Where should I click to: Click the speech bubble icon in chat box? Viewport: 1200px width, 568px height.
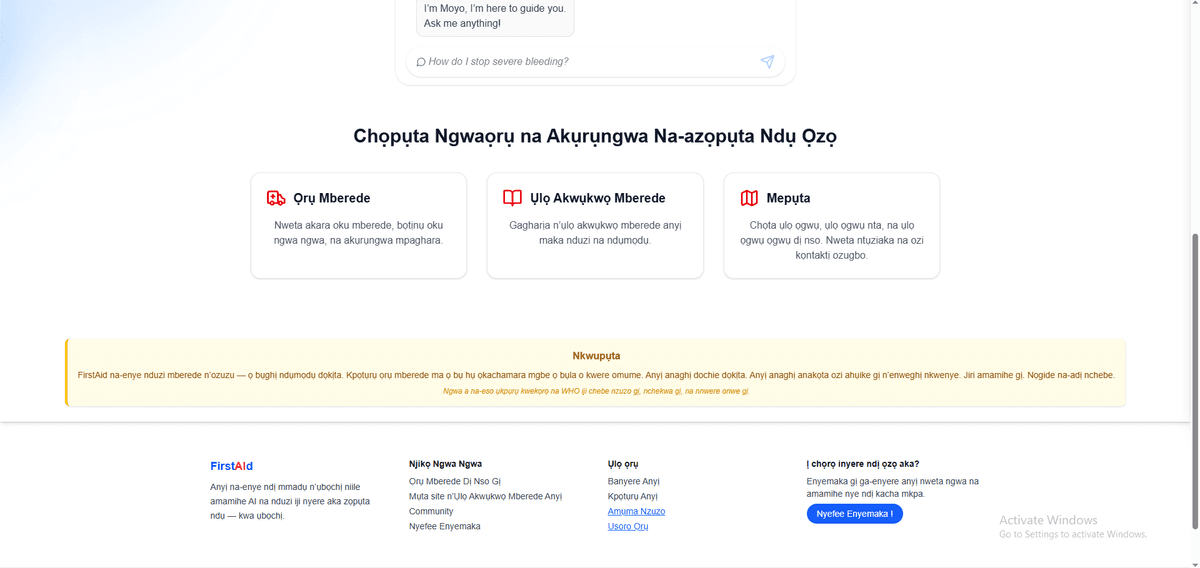tap(421, 62)
